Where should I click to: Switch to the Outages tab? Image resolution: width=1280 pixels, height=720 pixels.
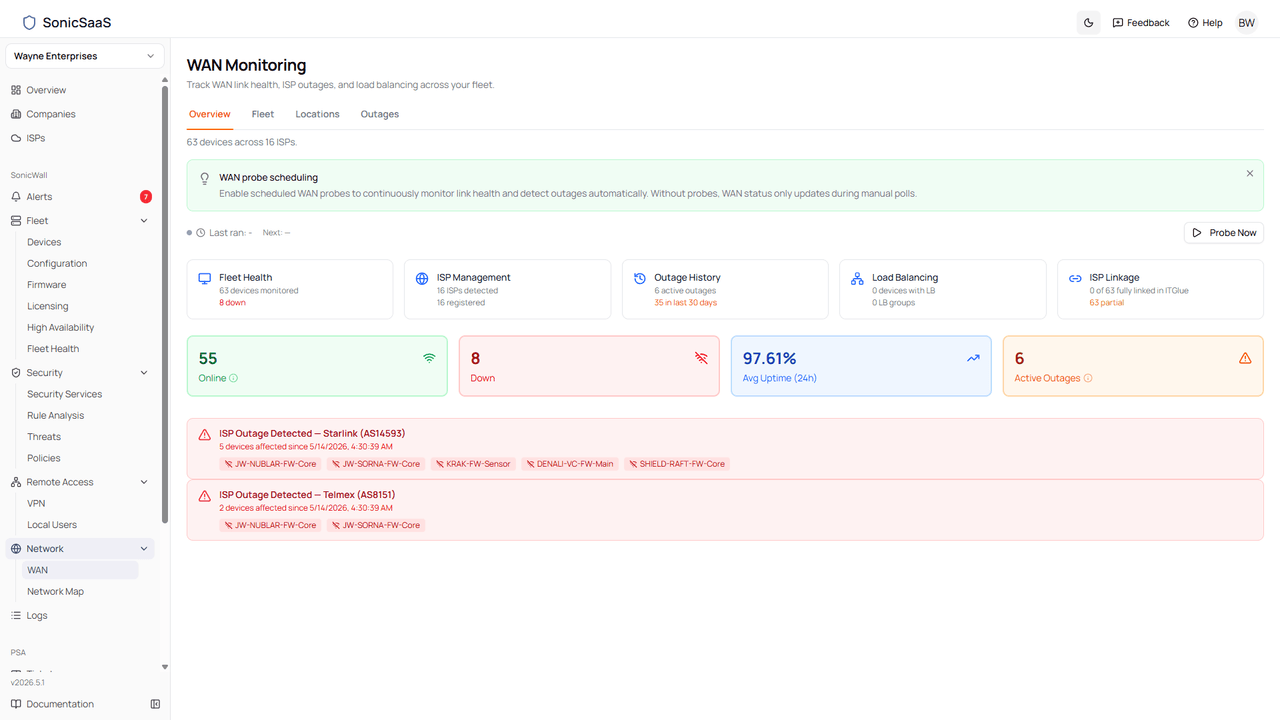(x=380, y=114)
